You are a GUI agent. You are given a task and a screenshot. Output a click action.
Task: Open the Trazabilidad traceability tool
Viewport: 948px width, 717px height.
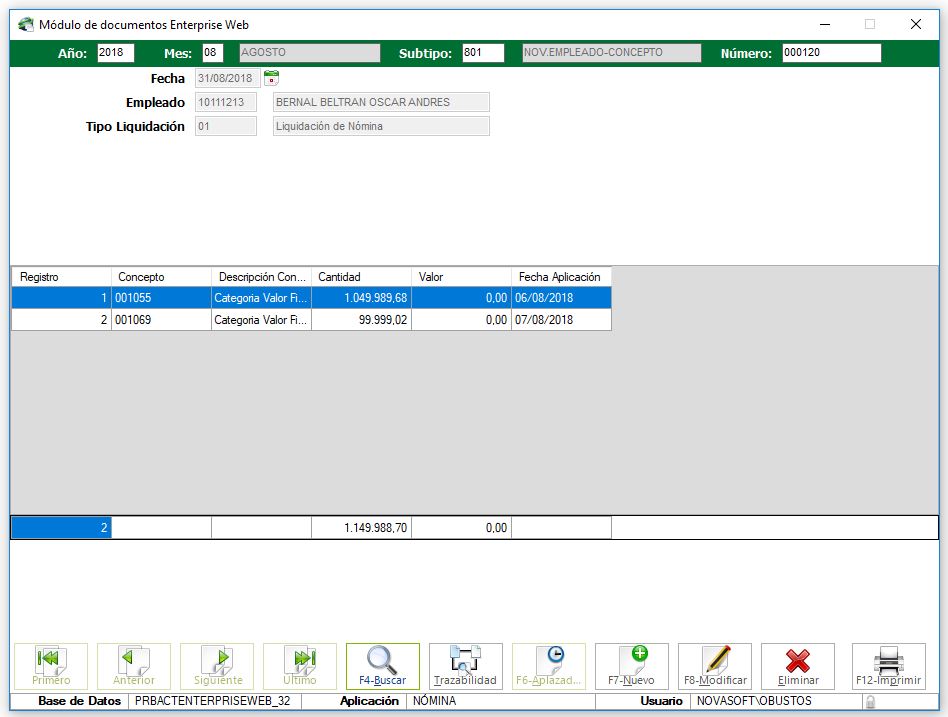[x=466, y=666]
